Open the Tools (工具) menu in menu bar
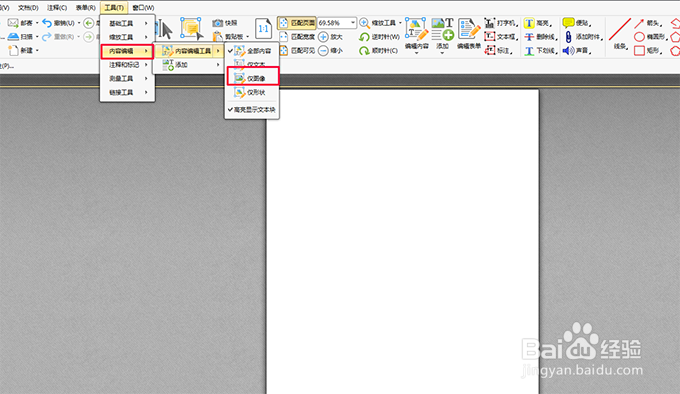The height and width of the screenshot is (394, 680). coord(114,8)
